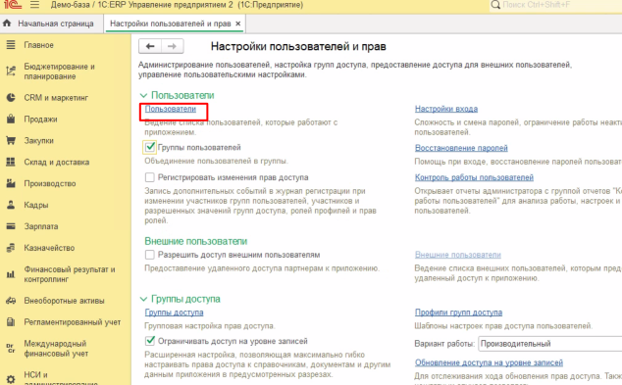This screenshot has height=385, width=622.
Task: Click the Главное section icon
Action: 11,45
